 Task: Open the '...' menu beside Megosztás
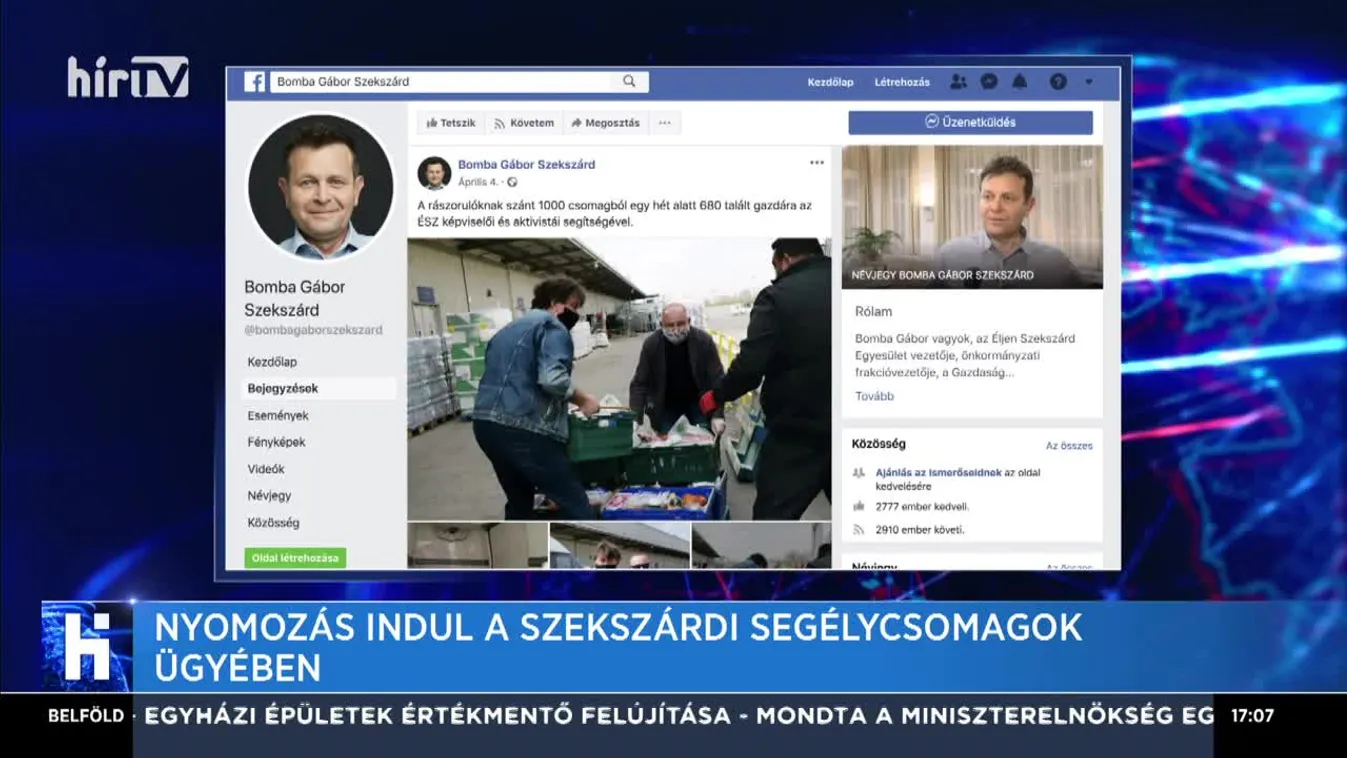(664, 122)
